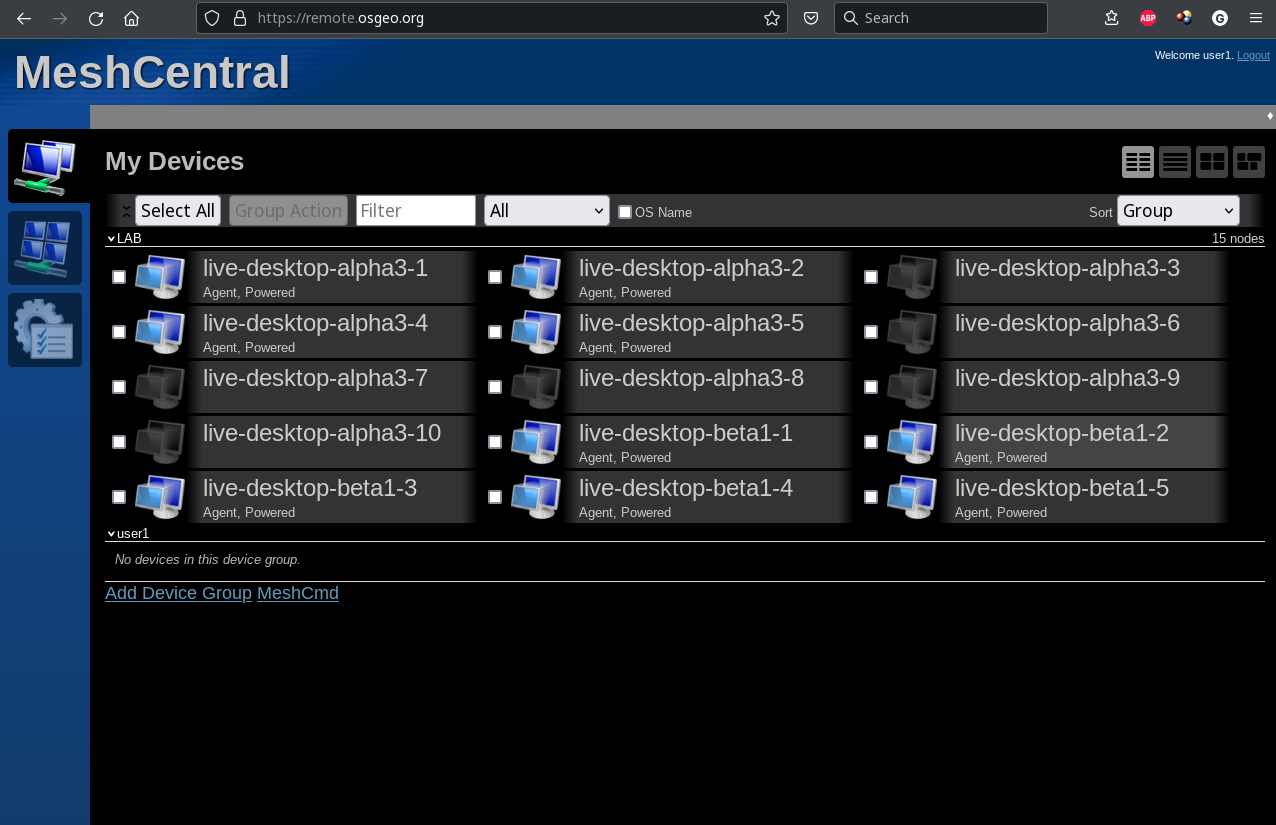Click the computer icon for live-desktop-beta1-5
The height and width of the screenshot is (825, 1276).
click(912, 497)
